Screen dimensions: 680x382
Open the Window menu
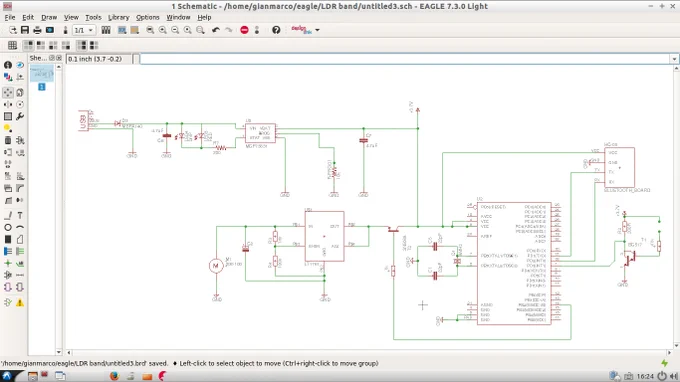[178, 17]
